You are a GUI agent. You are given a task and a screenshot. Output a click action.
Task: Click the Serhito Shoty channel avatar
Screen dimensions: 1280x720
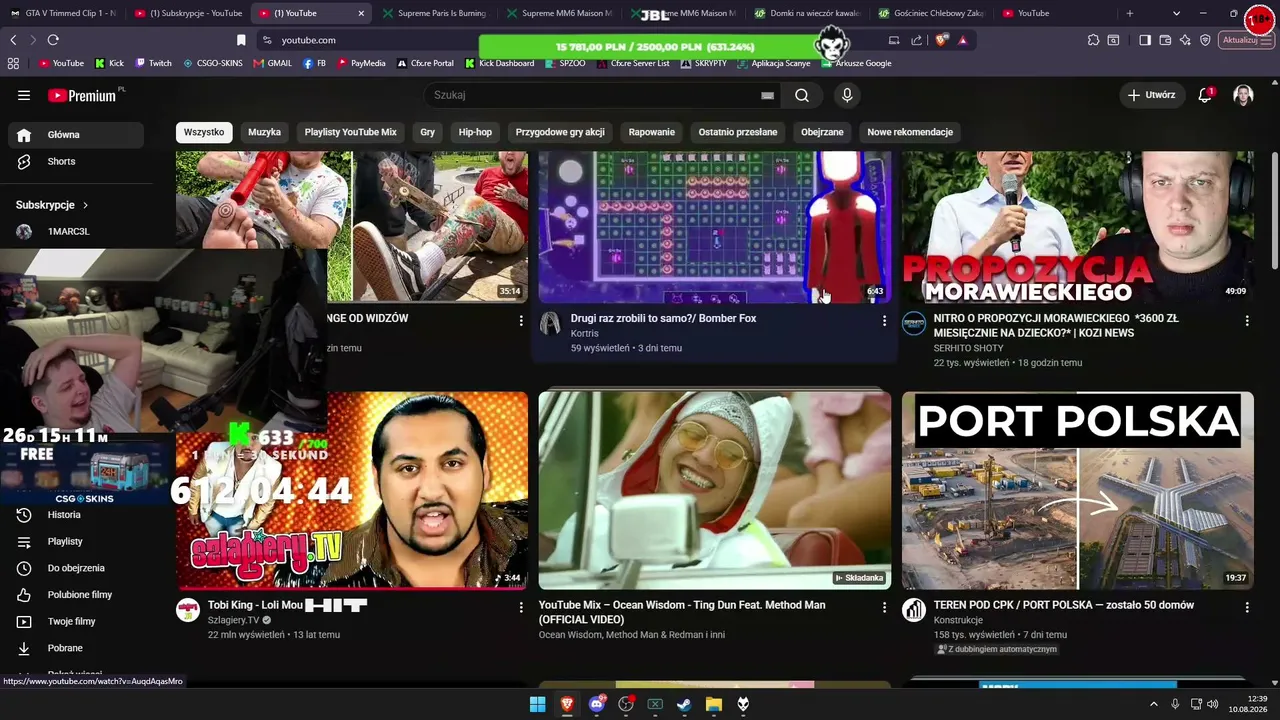[914, 323]
